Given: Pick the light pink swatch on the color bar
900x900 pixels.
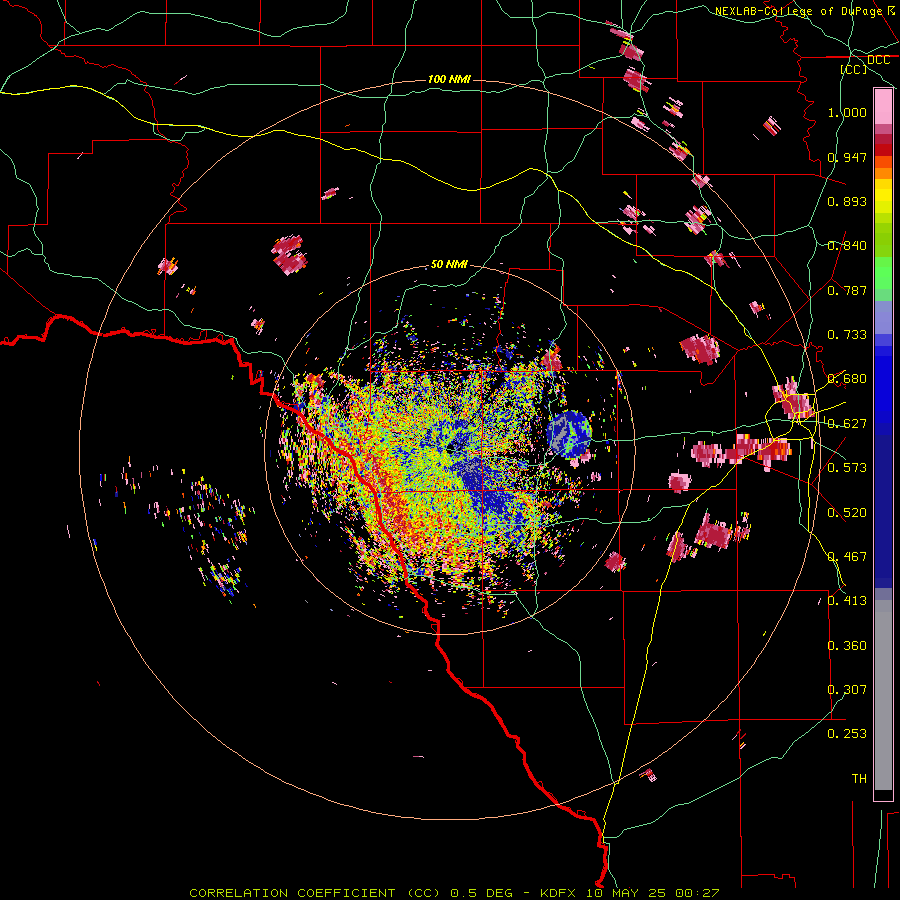Looking at the screenshot, I should coord(883,107).
